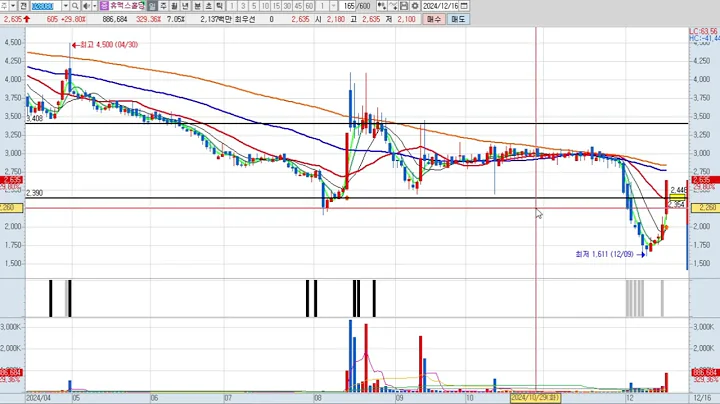Select the daily (일) chart period

click(x=152, y=6)
